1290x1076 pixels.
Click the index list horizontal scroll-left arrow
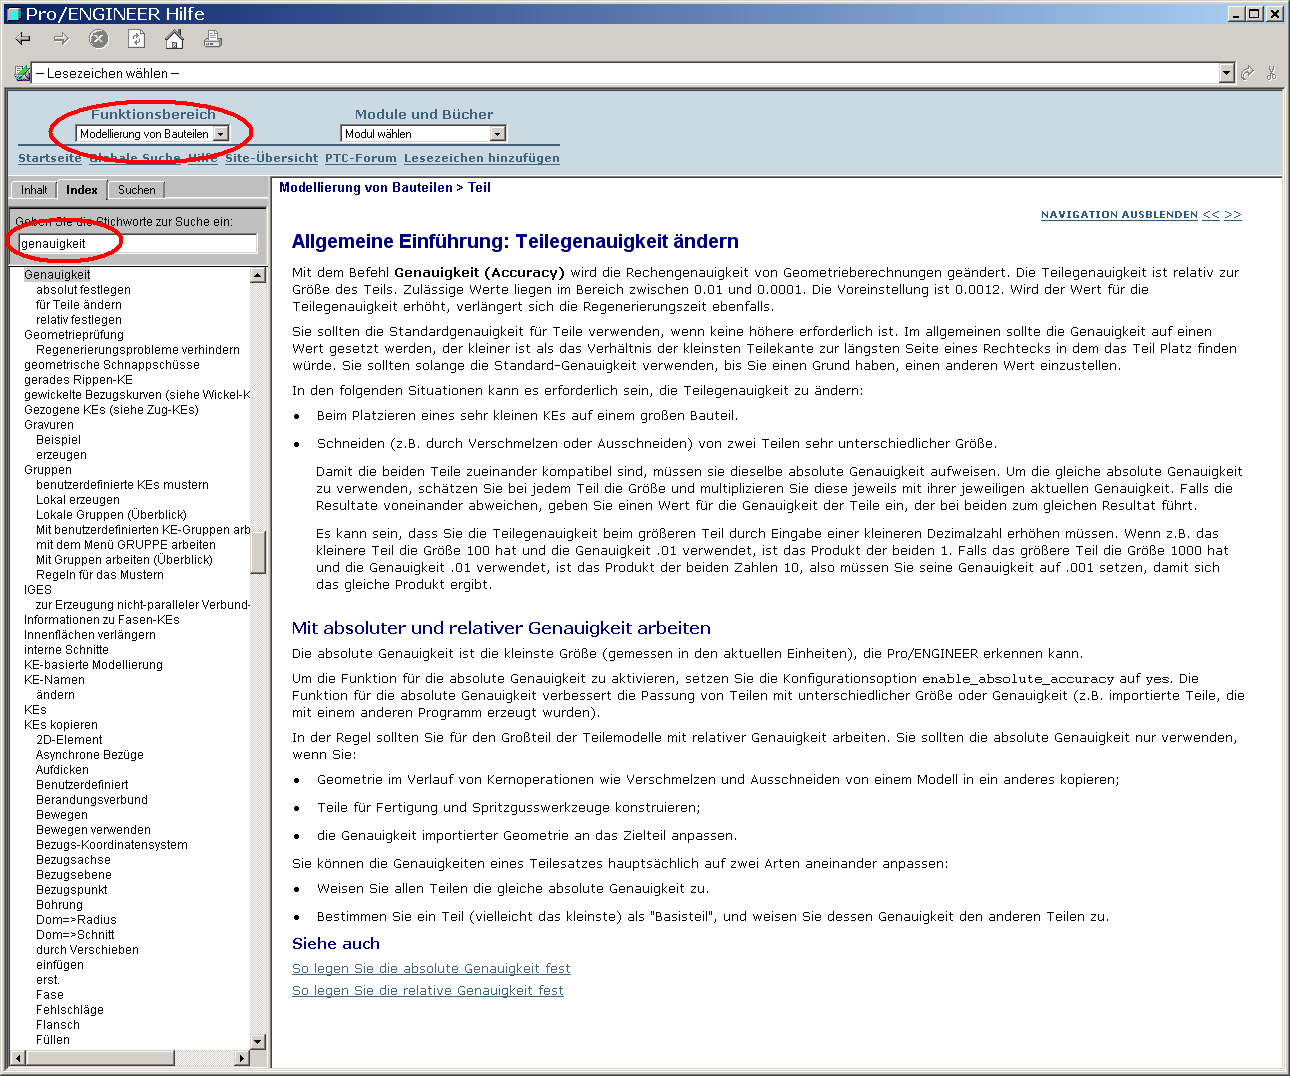tap(17, 1058)
